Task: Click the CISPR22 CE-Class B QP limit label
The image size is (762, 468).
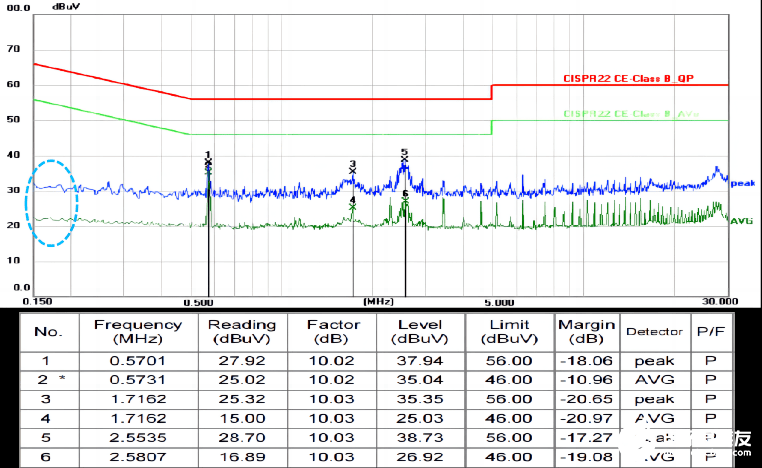Action: (x=627, y=78)
